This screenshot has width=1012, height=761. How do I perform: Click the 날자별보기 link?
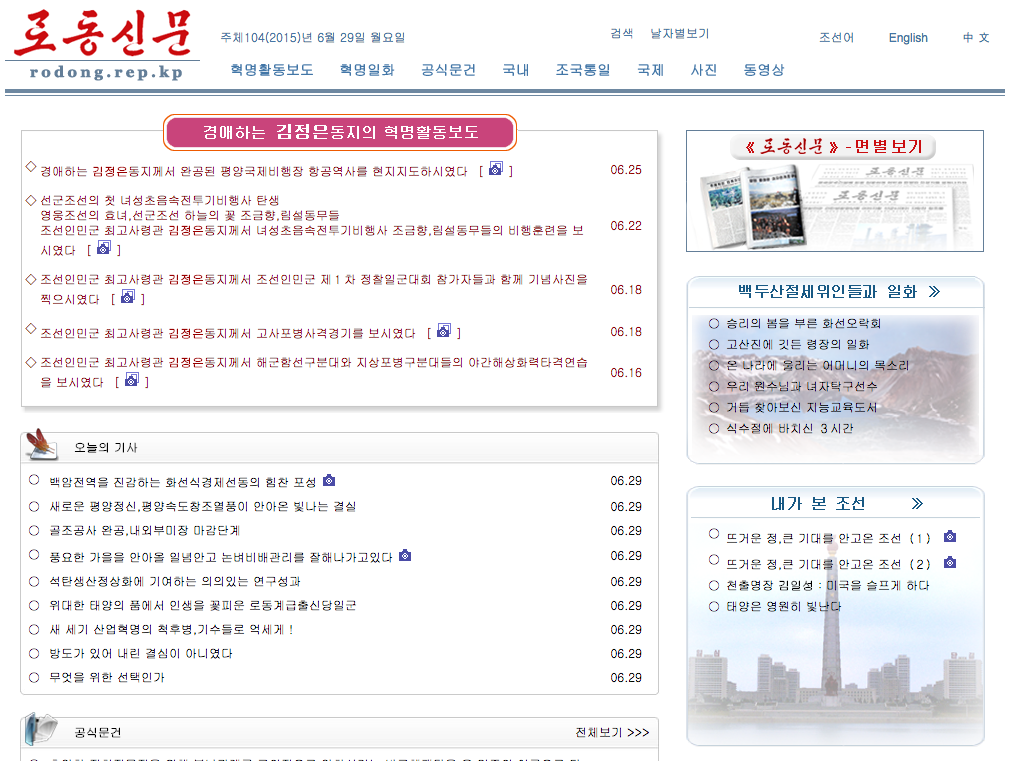(x=679, y=33)
